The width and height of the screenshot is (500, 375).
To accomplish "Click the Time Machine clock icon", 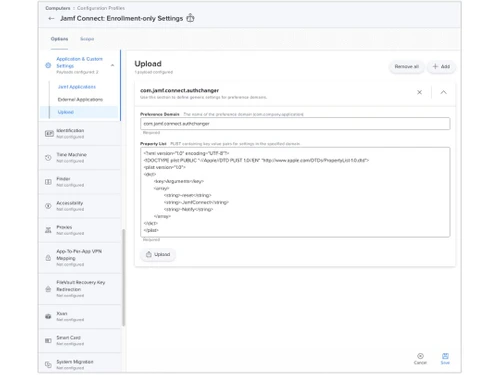I will (48, 158).
